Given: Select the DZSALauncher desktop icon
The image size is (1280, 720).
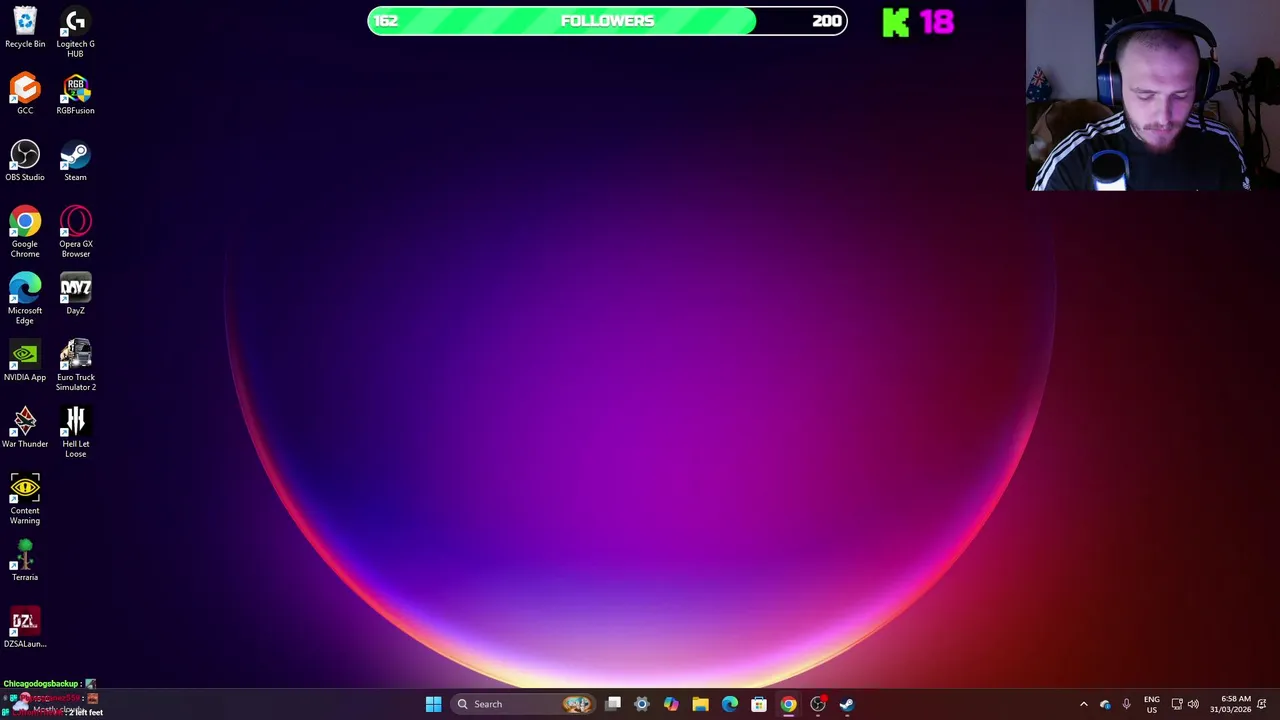Looking at the screenshot, I should click(x=25, y=628).
